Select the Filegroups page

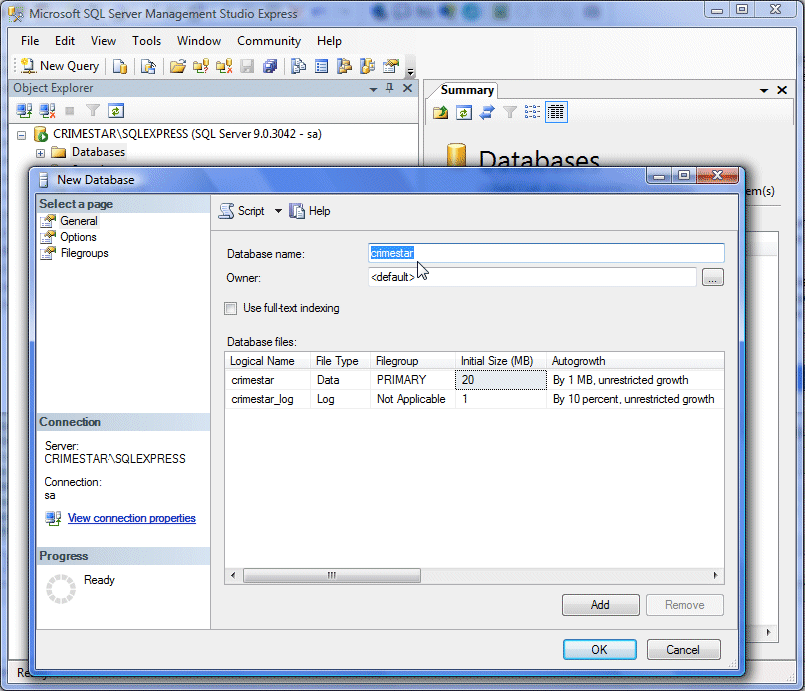click(84, 253)
